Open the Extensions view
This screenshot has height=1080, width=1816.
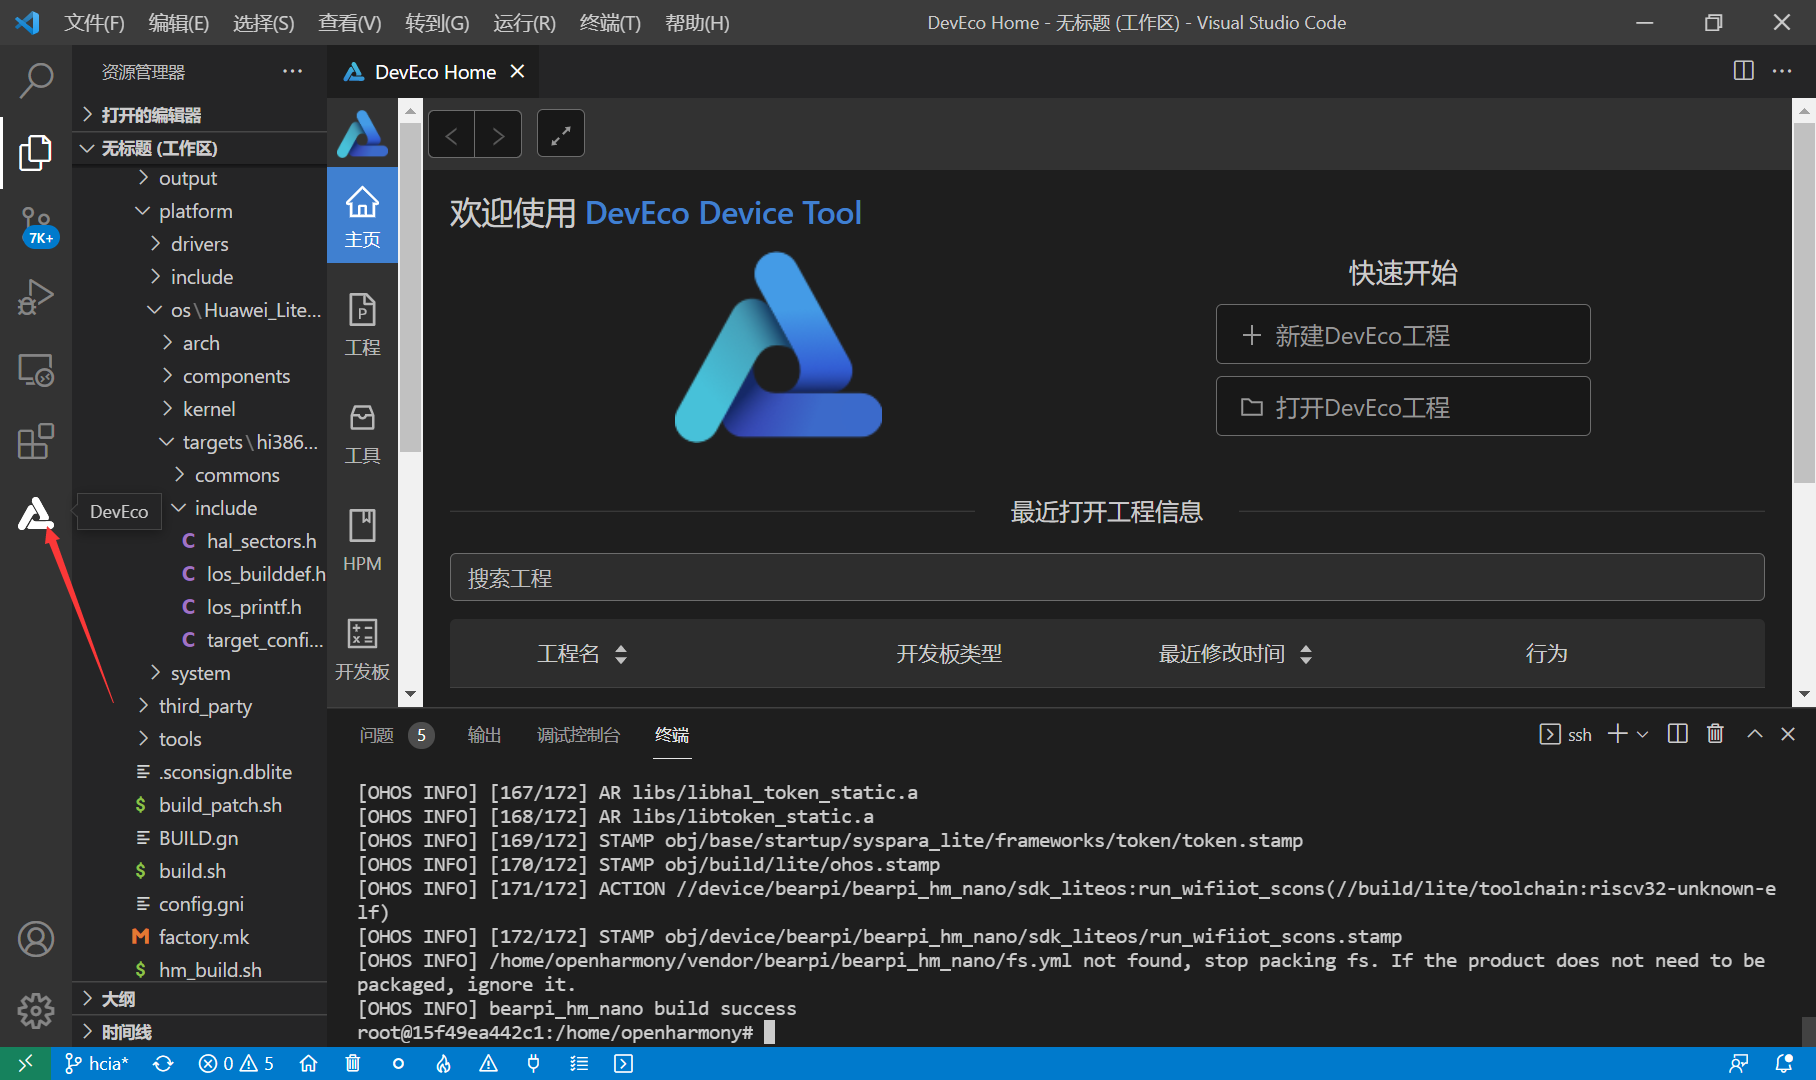coord(36,441)
